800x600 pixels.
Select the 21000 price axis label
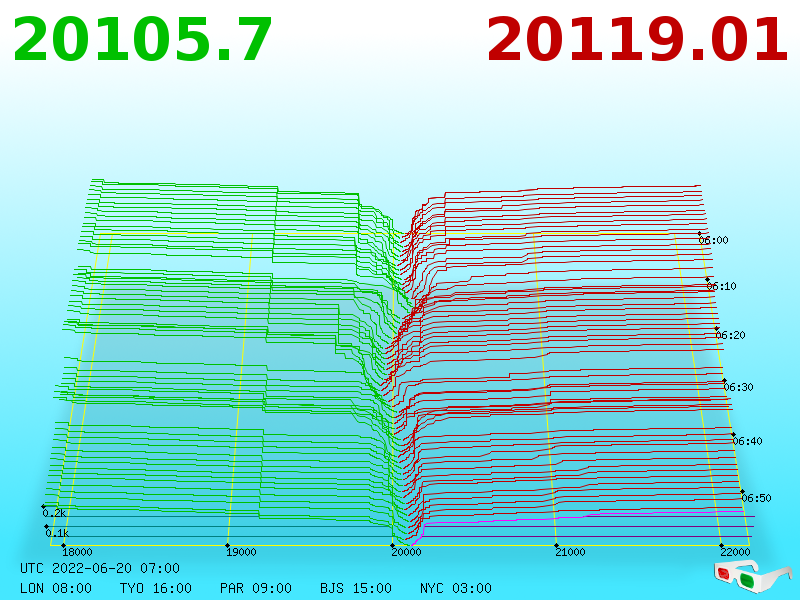570,552
